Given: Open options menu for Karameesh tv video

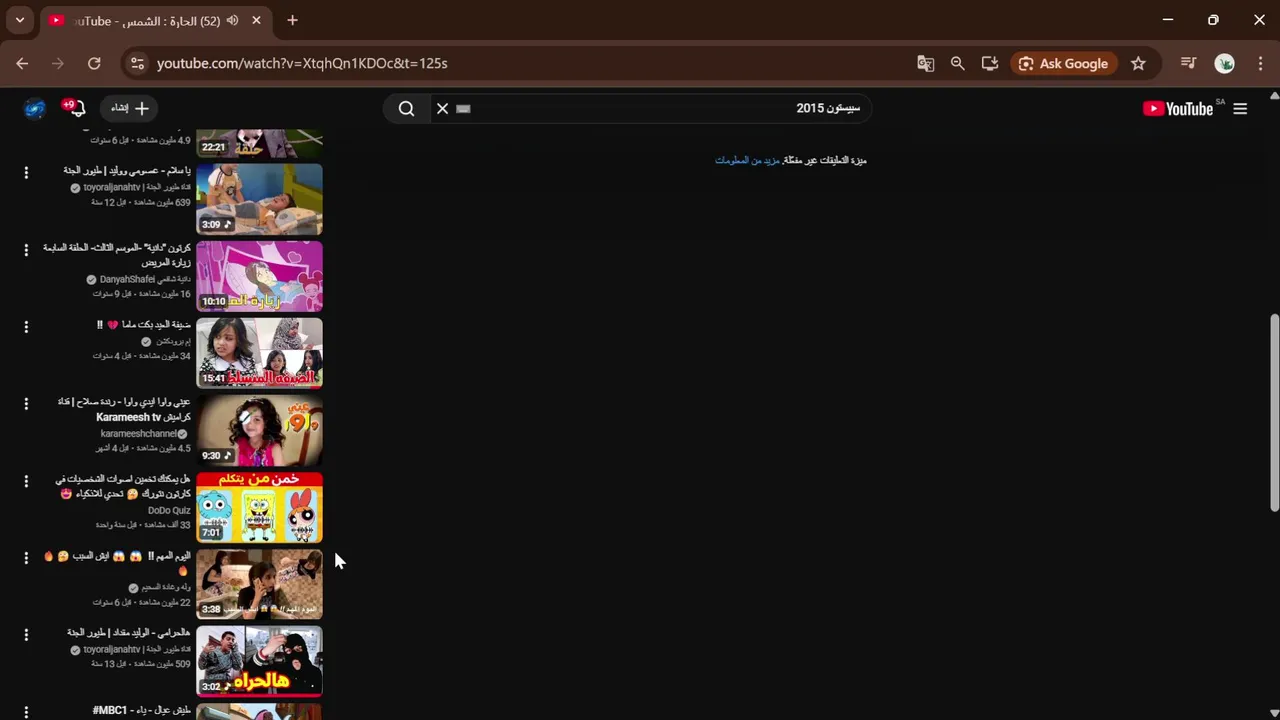Looking at the screenshot, I should pos(26,403).
